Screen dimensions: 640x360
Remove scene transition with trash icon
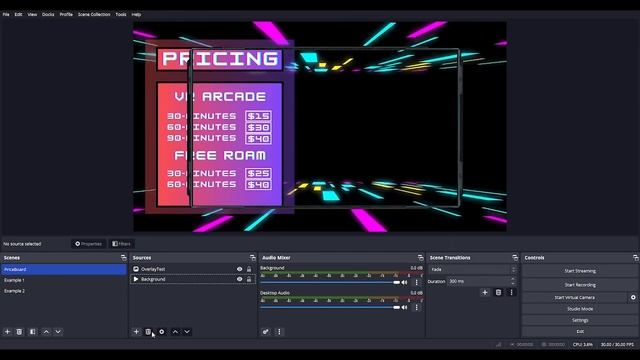pyautogui.click(x=498, y=292)
